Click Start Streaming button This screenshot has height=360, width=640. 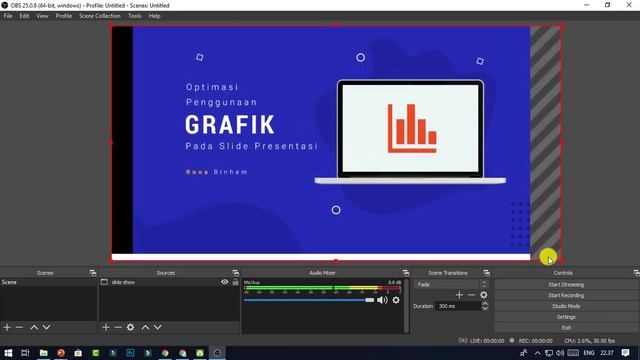(566, 284)
